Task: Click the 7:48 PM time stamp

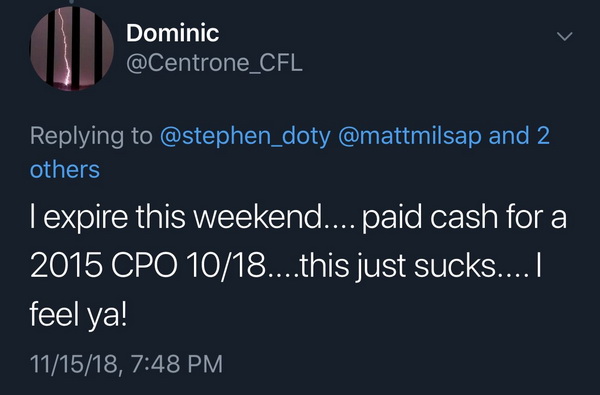Action: [176, 364]
